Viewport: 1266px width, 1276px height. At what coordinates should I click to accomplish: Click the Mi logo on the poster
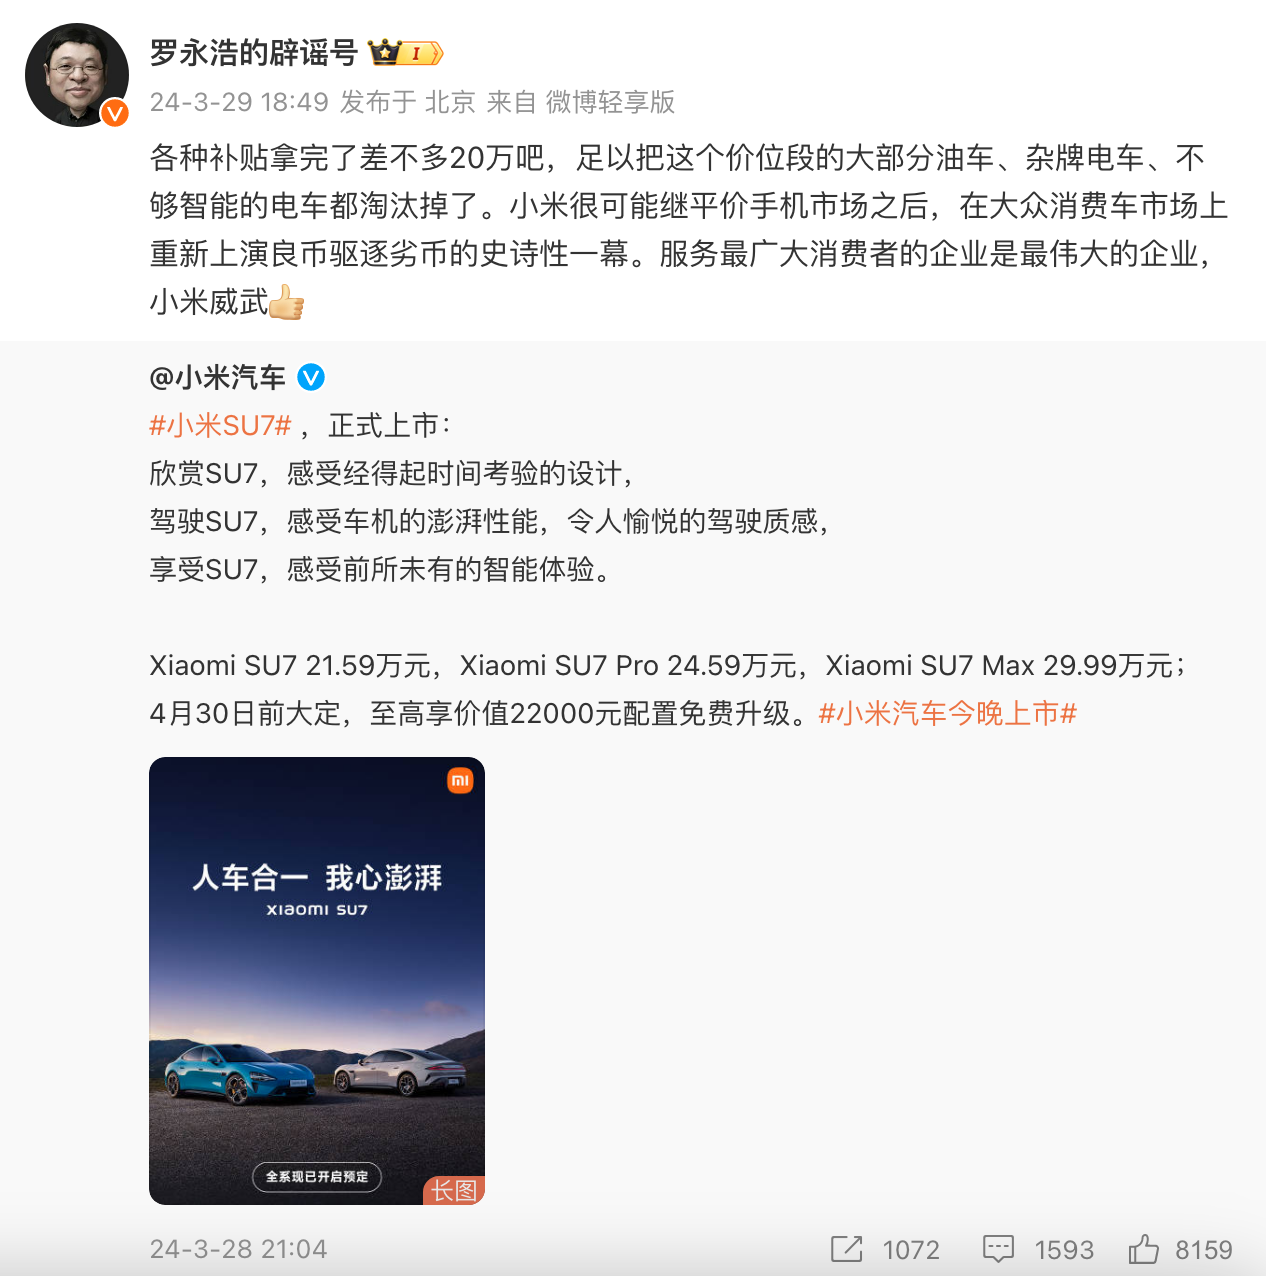pyautogui.click(x=460, y=781)
